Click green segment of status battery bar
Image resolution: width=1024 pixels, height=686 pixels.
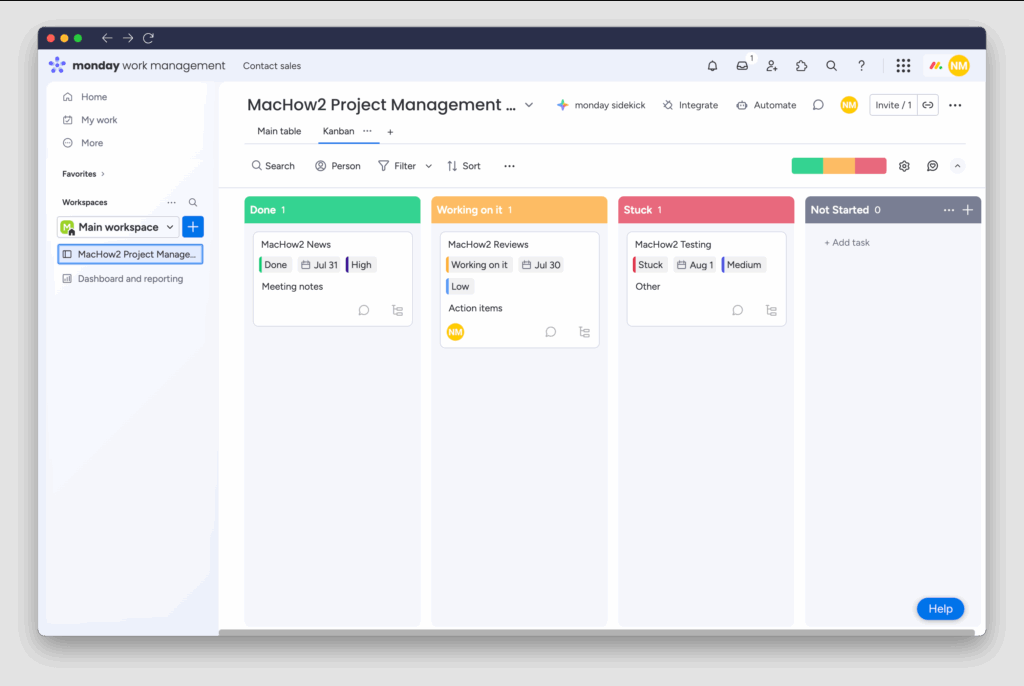(x=807, y=166)
